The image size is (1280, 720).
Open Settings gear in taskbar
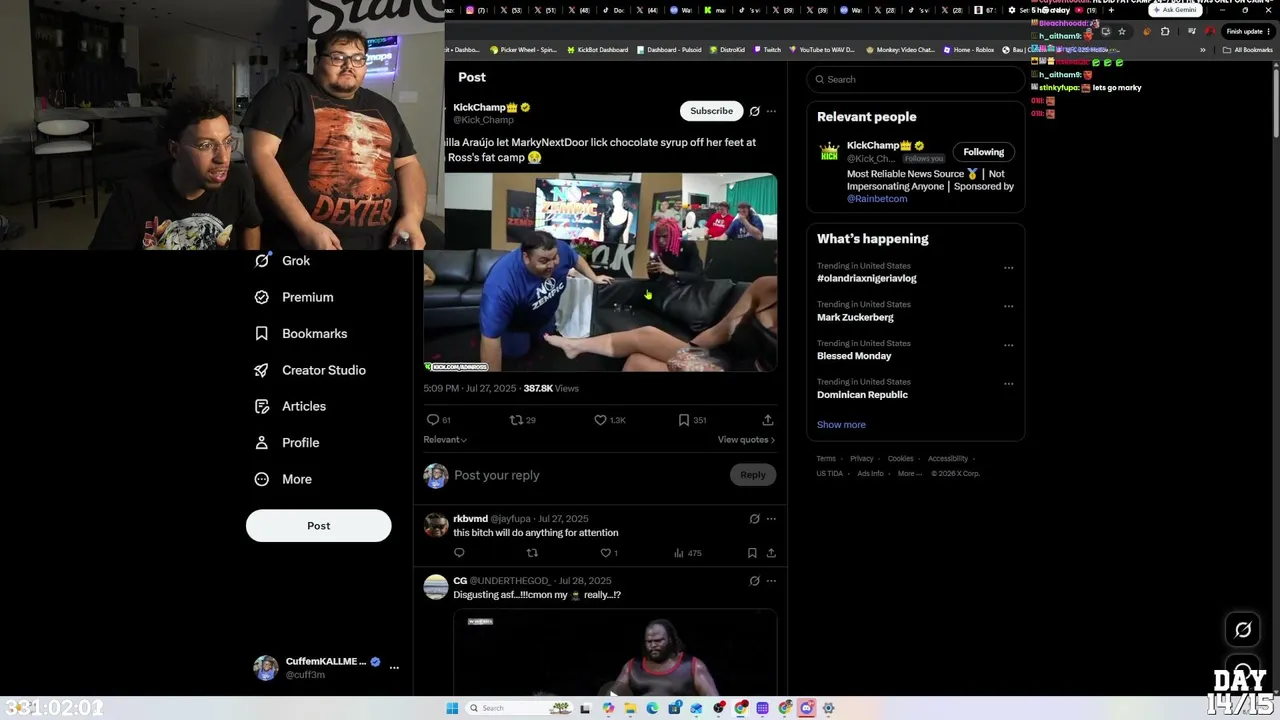point(828,708)
